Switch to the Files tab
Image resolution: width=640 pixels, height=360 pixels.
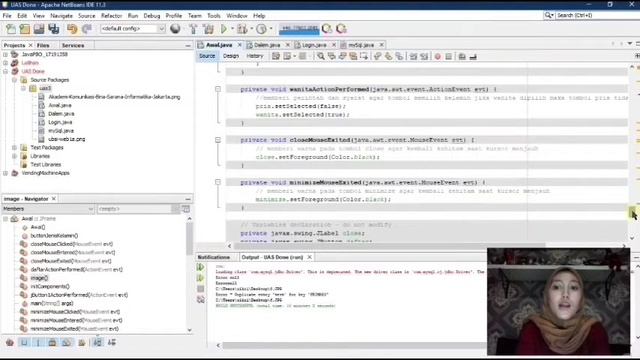(x=43, y=45)
